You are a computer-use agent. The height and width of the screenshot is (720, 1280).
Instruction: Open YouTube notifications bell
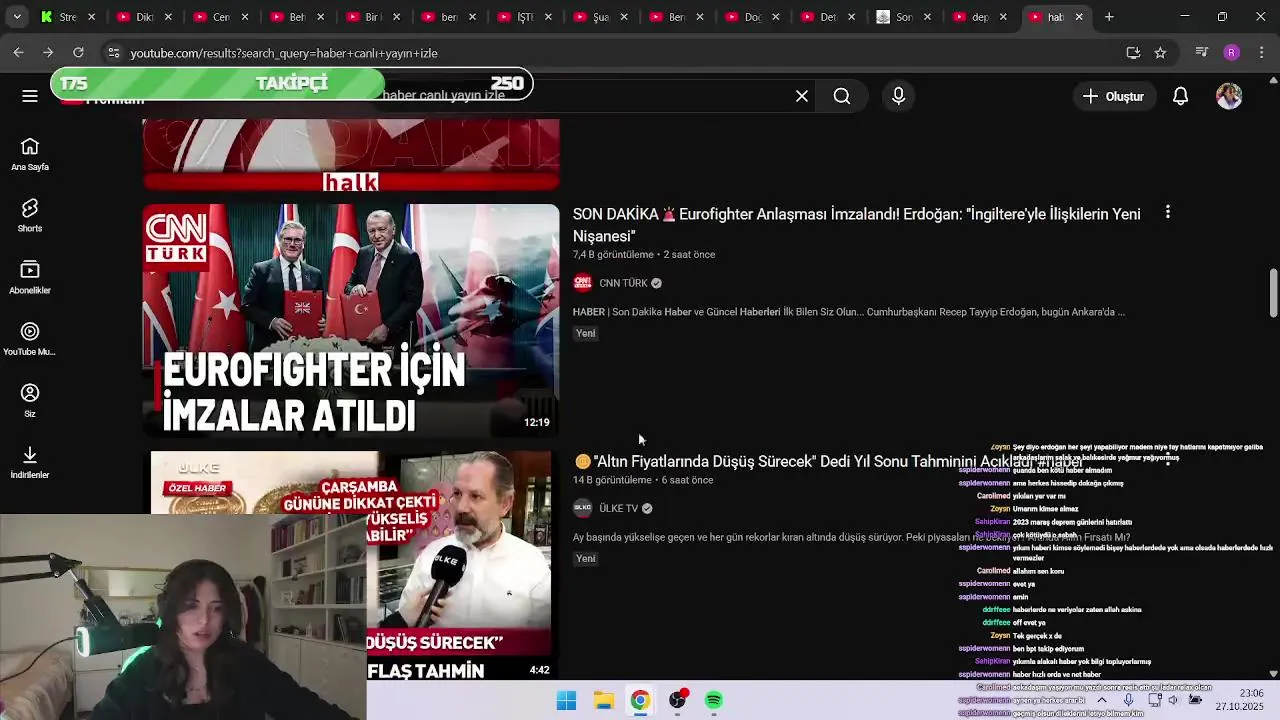click(1181, 96)
